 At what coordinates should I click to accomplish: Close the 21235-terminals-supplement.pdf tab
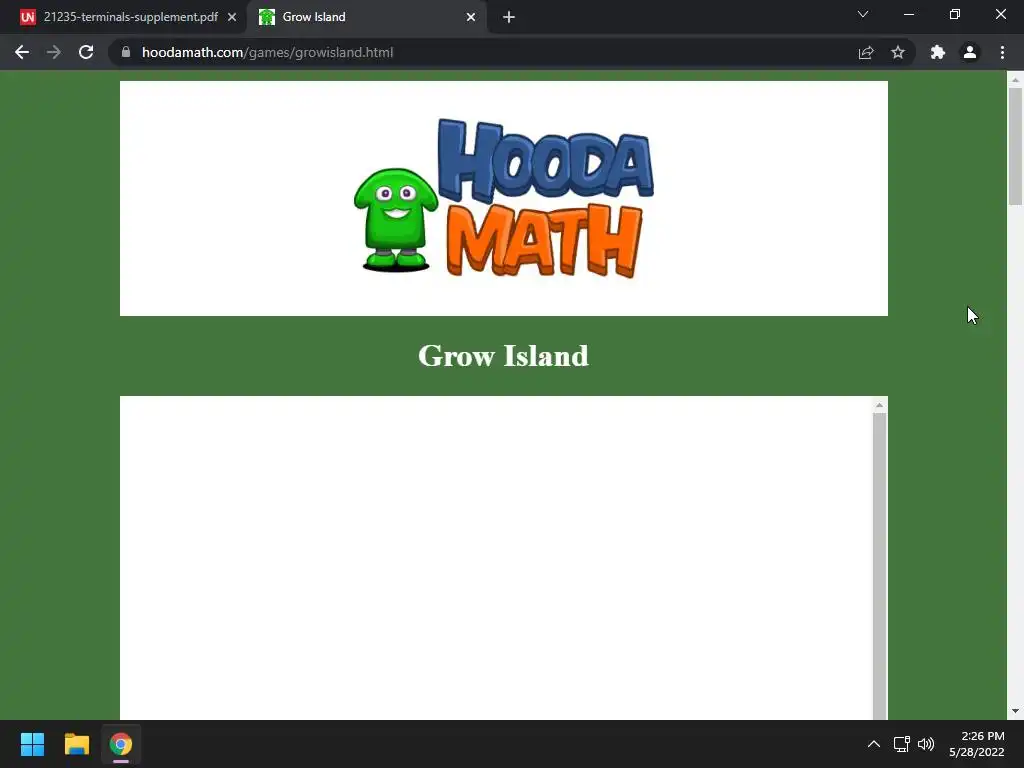click(232, 17)
